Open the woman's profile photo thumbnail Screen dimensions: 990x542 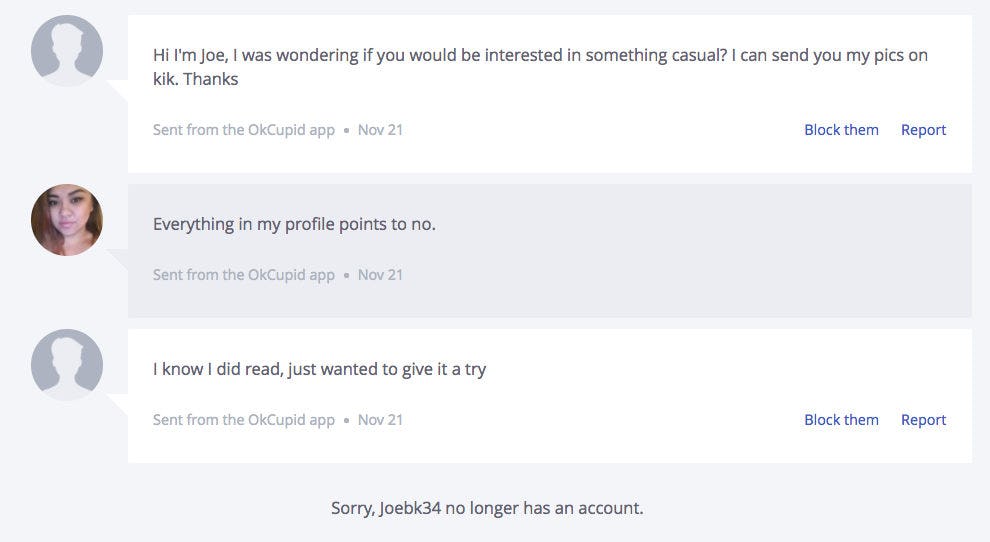click(x=67, y=220)
